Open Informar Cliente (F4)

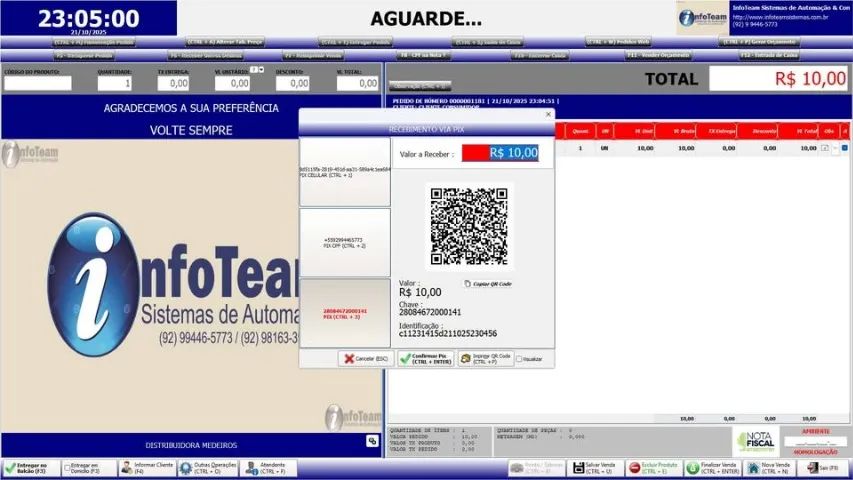(147, 468)
